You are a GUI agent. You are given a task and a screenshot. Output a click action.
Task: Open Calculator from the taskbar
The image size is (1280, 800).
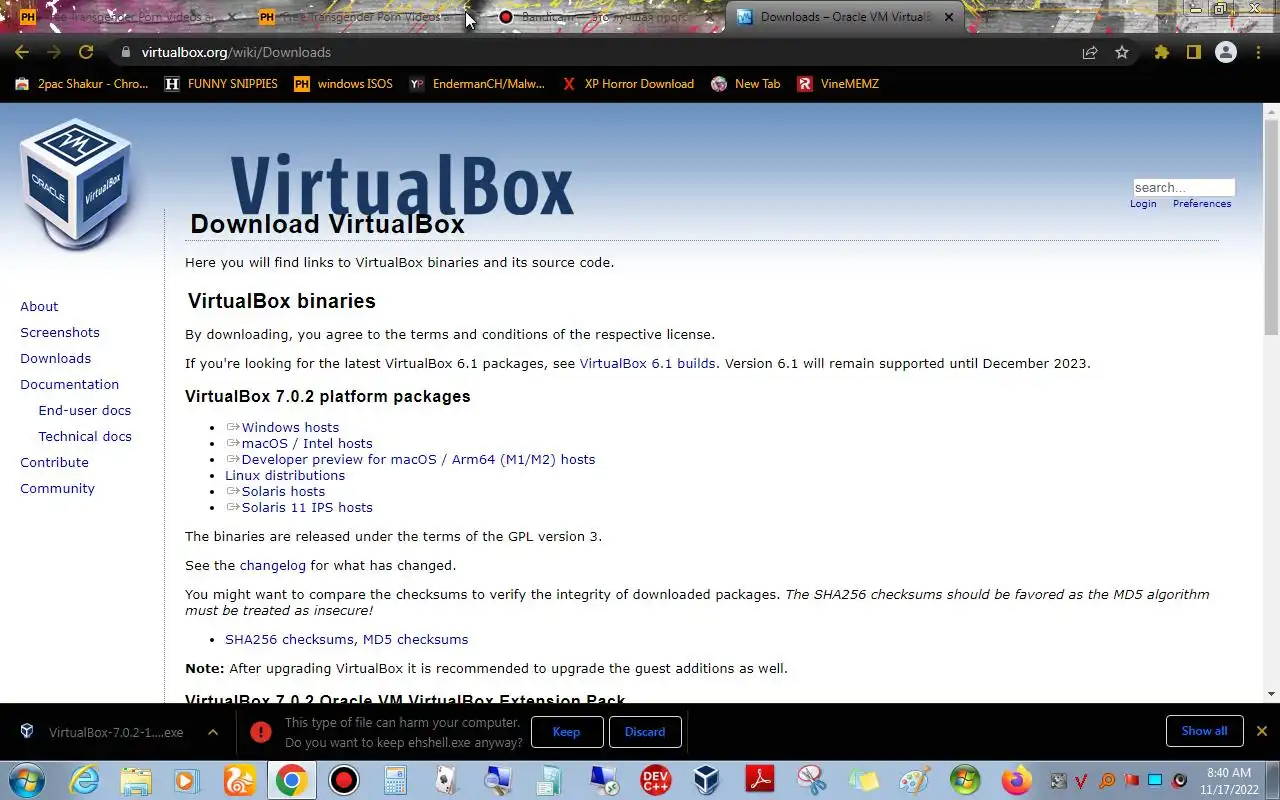[396, 780]
